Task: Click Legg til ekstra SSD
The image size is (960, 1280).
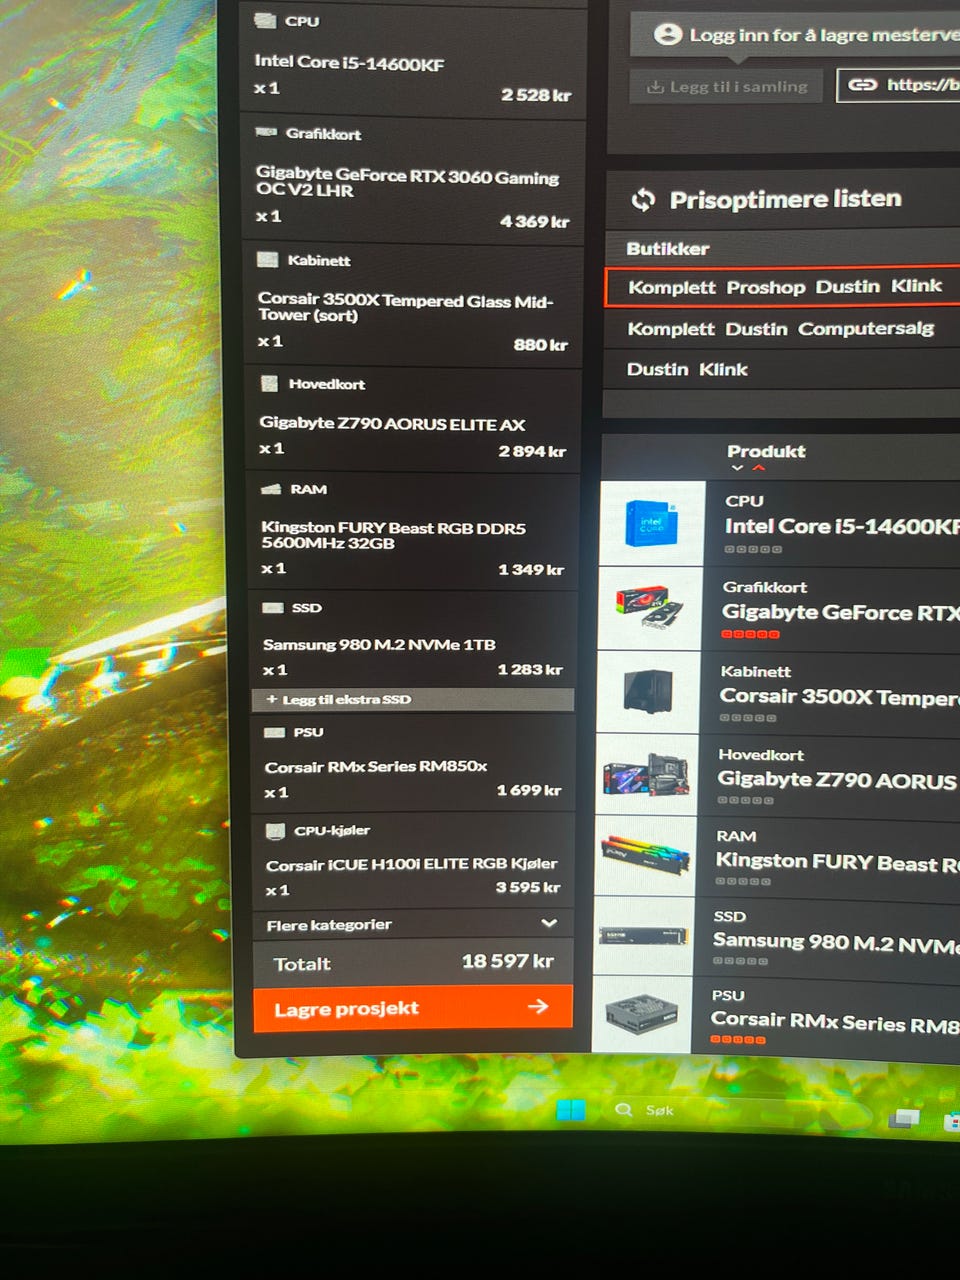Action: pyautogui.click(x=413, y=699)
